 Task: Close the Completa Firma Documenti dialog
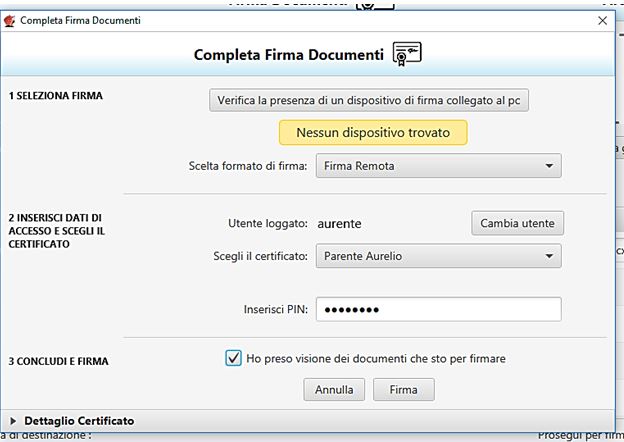[x=602, y=20]
